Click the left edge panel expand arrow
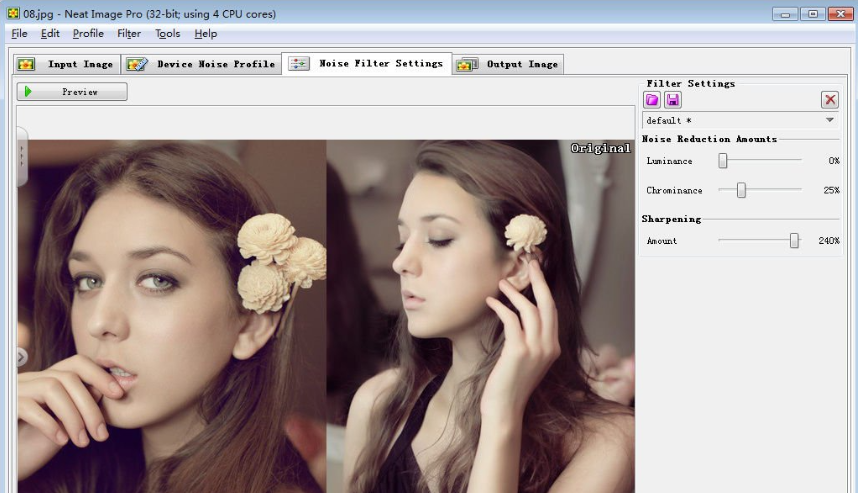This screenshot has height=493, width=858. tap(22, 356)
